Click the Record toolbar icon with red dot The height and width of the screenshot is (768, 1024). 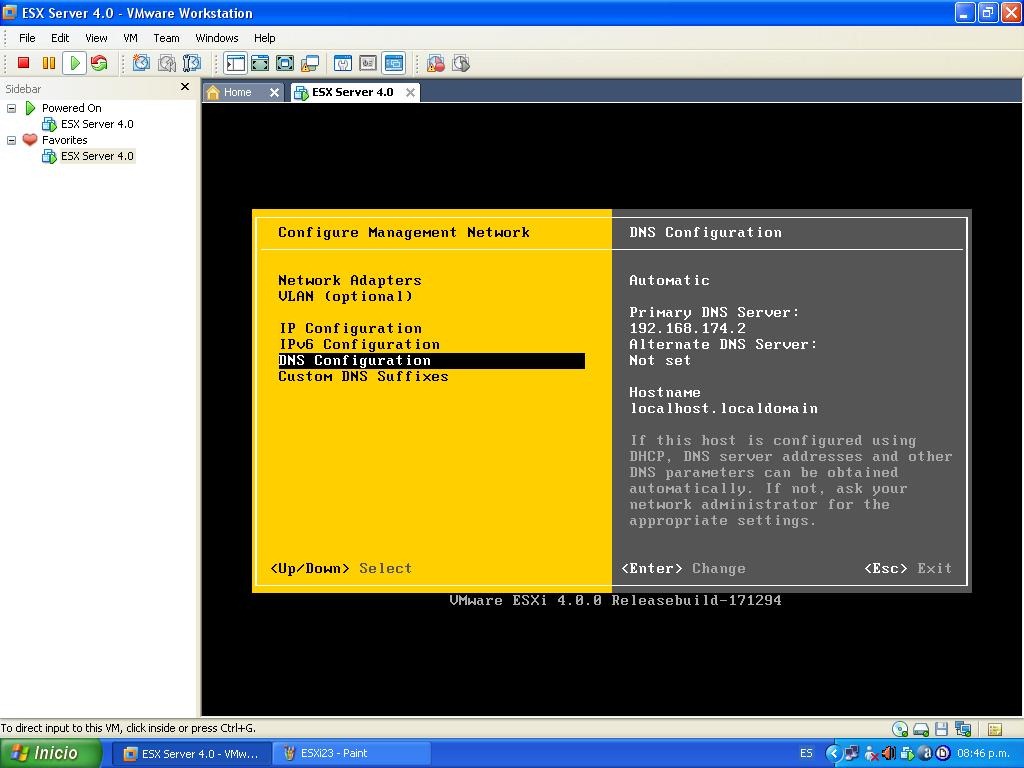tap(436, 63)
